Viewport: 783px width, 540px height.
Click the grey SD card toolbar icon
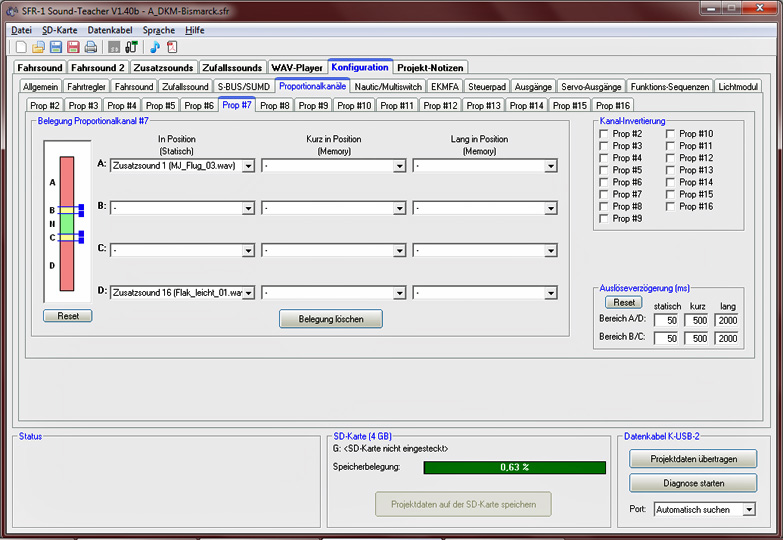(x=114, y=47)
